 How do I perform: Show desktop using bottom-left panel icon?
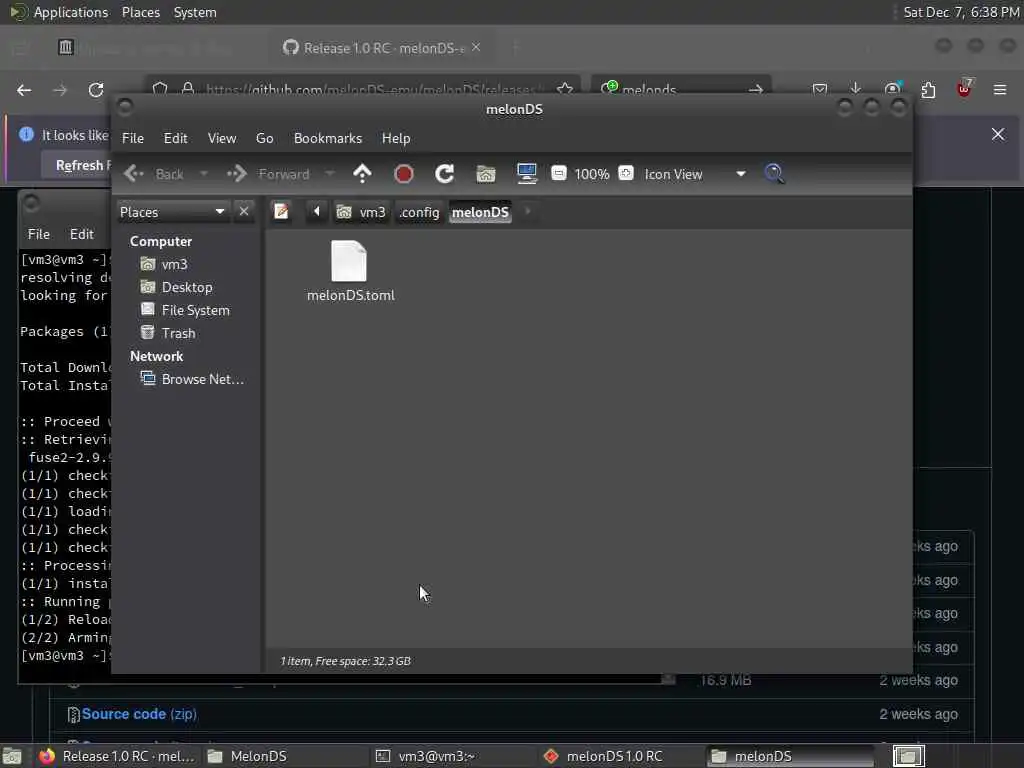pyautogui.click(x=13, y=757)
